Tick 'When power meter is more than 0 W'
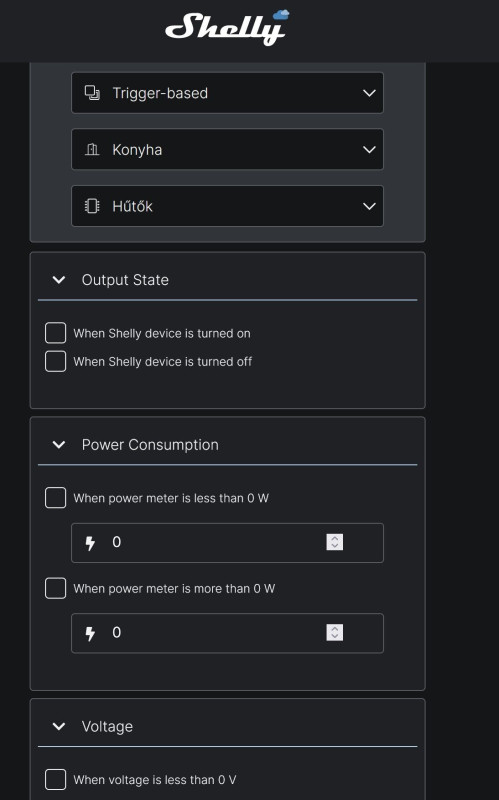 pos(56,588)
